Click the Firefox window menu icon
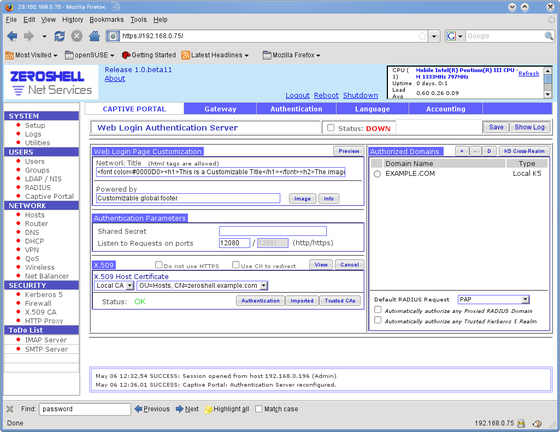Image resolution: width=560 pixels, height=432 pixels. 9,7
